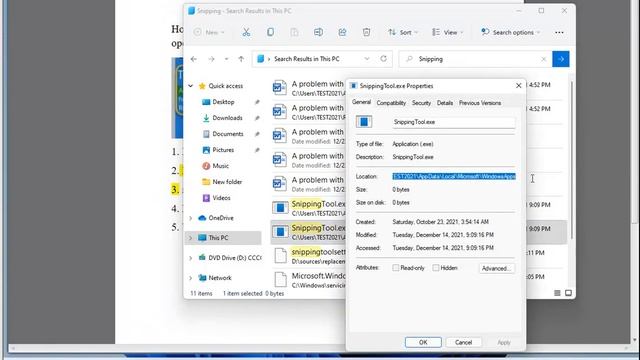Expand the Network tree node
640x360 pixels.
pos(191,278)
